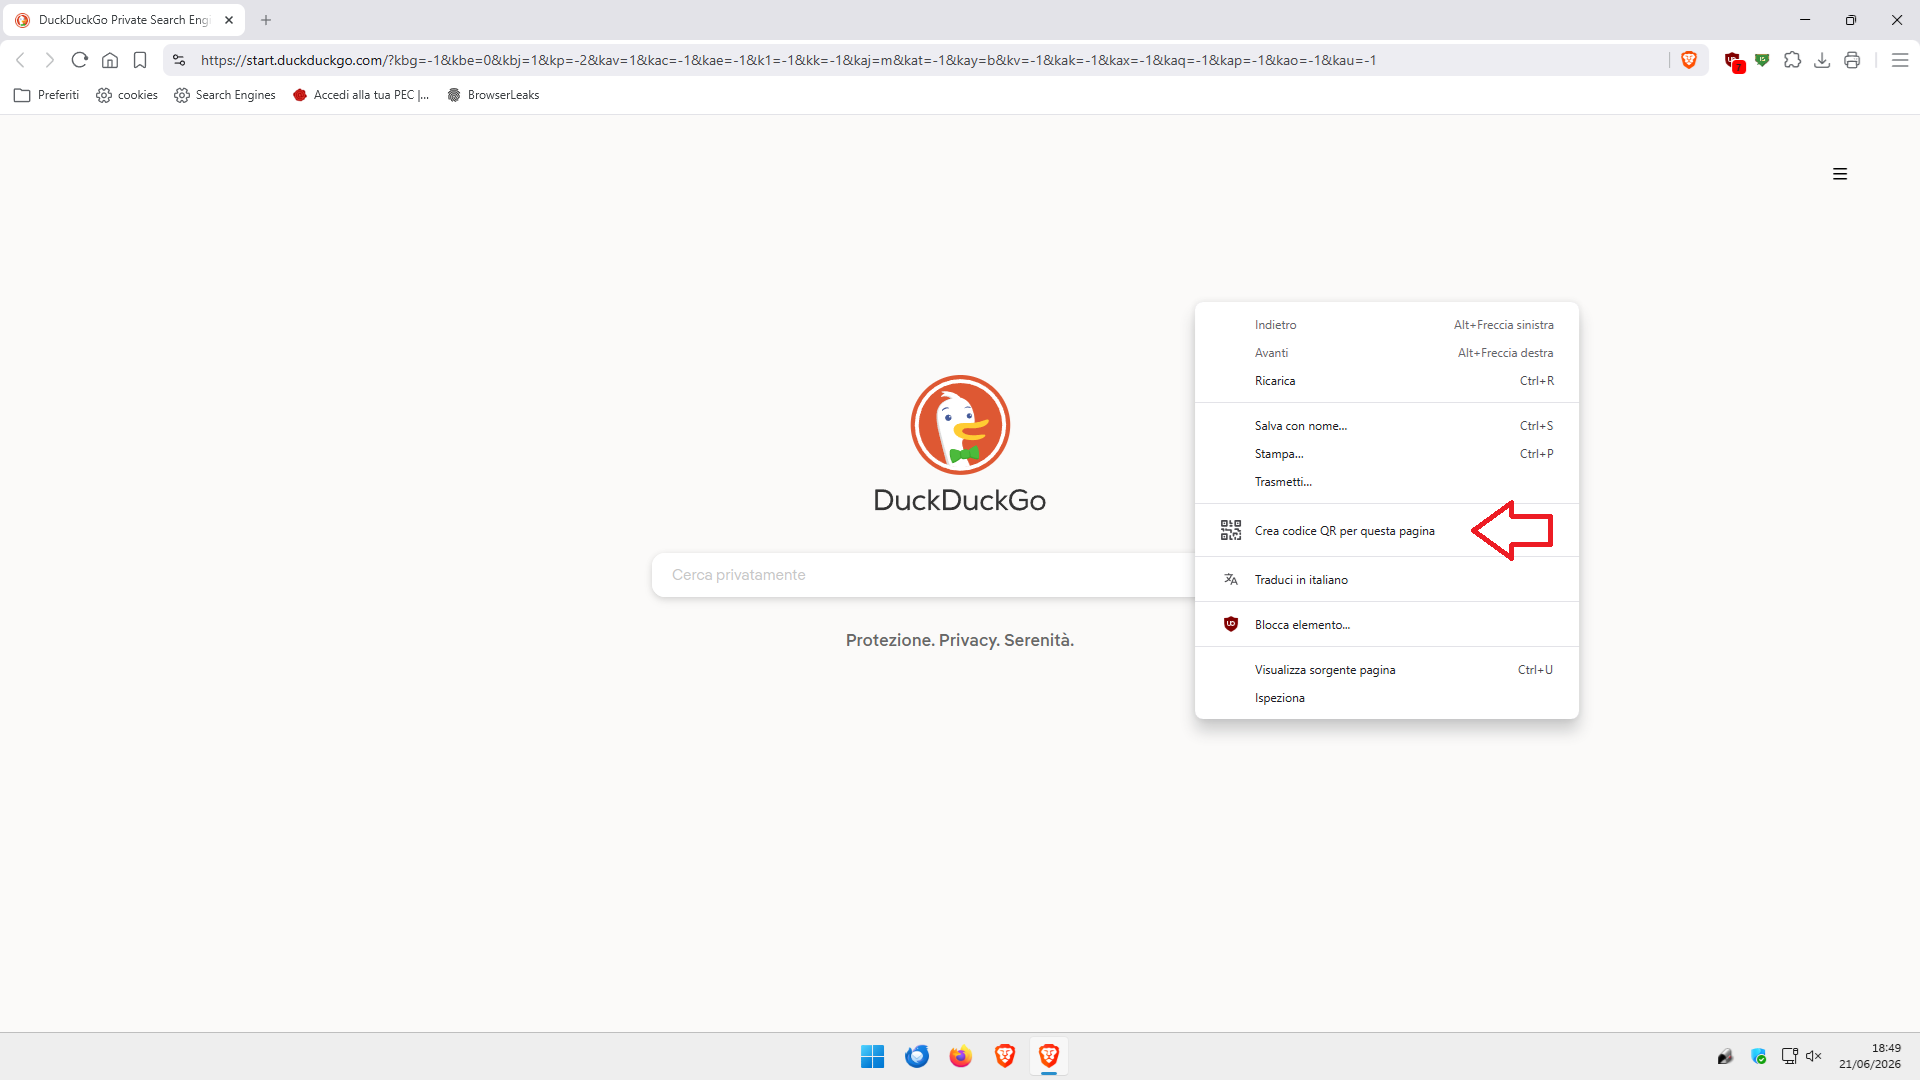Click the active underlined Brave taskbar icon
Screen dimensions: 1920x1080
(1049, 1056)
